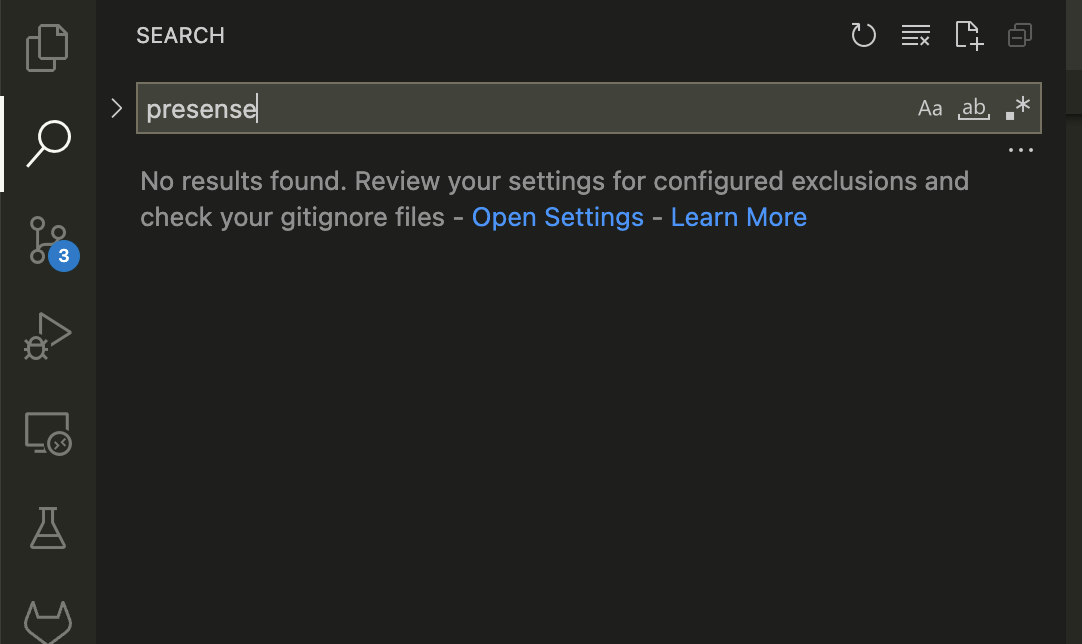Open a new Search Editor

(x=969, y=35)
